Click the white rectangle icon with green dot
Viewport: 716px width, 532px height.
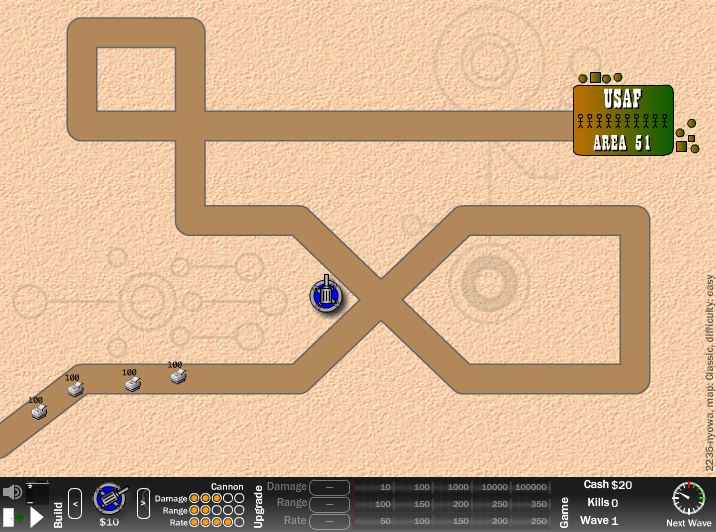(x=13, y=517)
